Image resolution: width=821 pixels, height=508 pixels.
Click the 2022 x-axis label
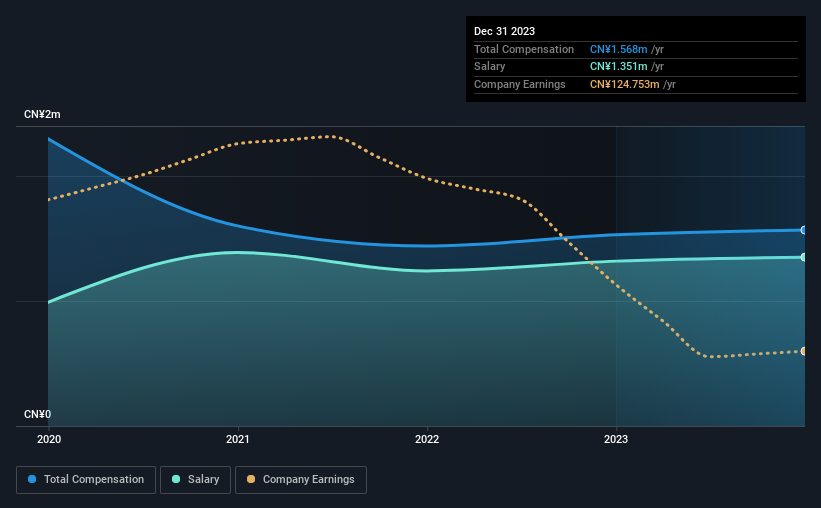[x=427, y=439]
